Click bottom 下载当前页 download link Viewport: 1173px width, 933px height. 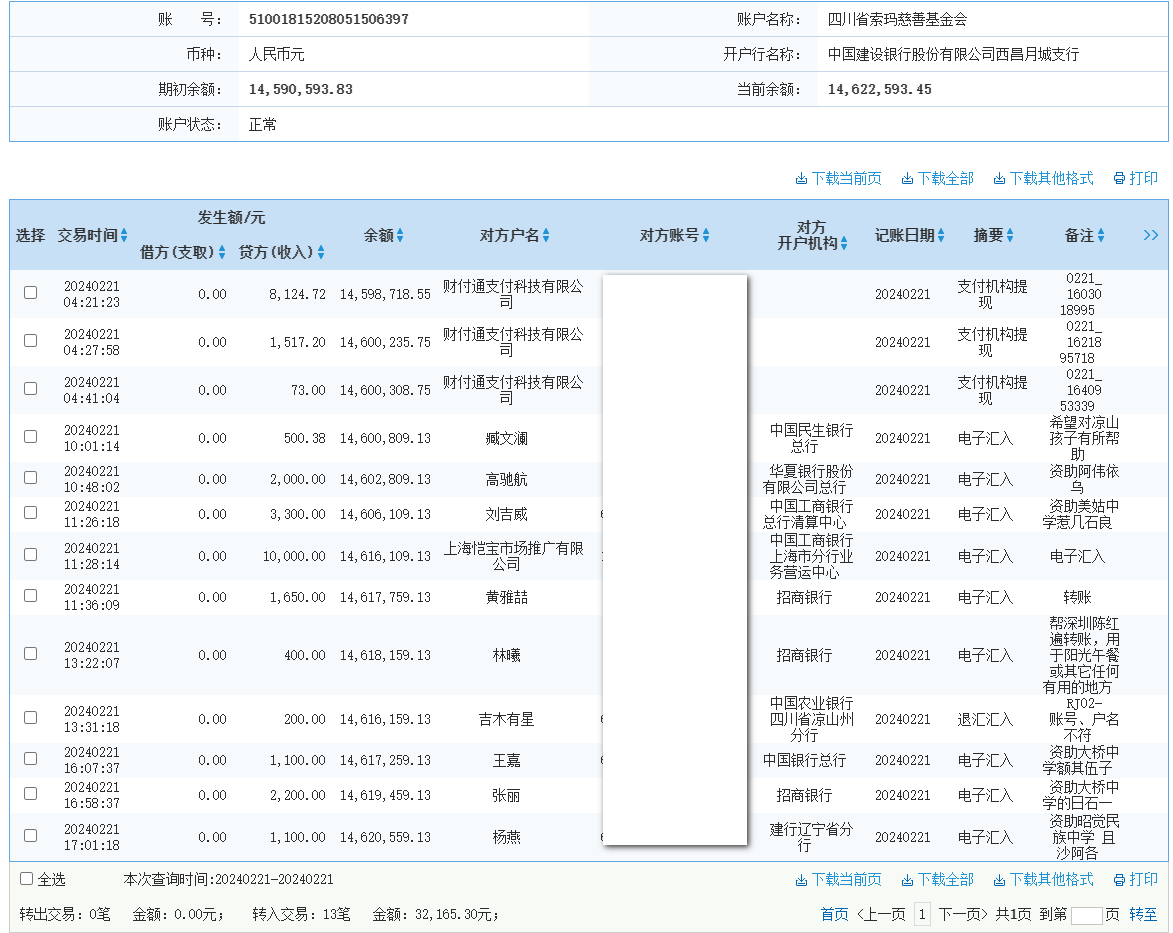click(x=839, y=880)
